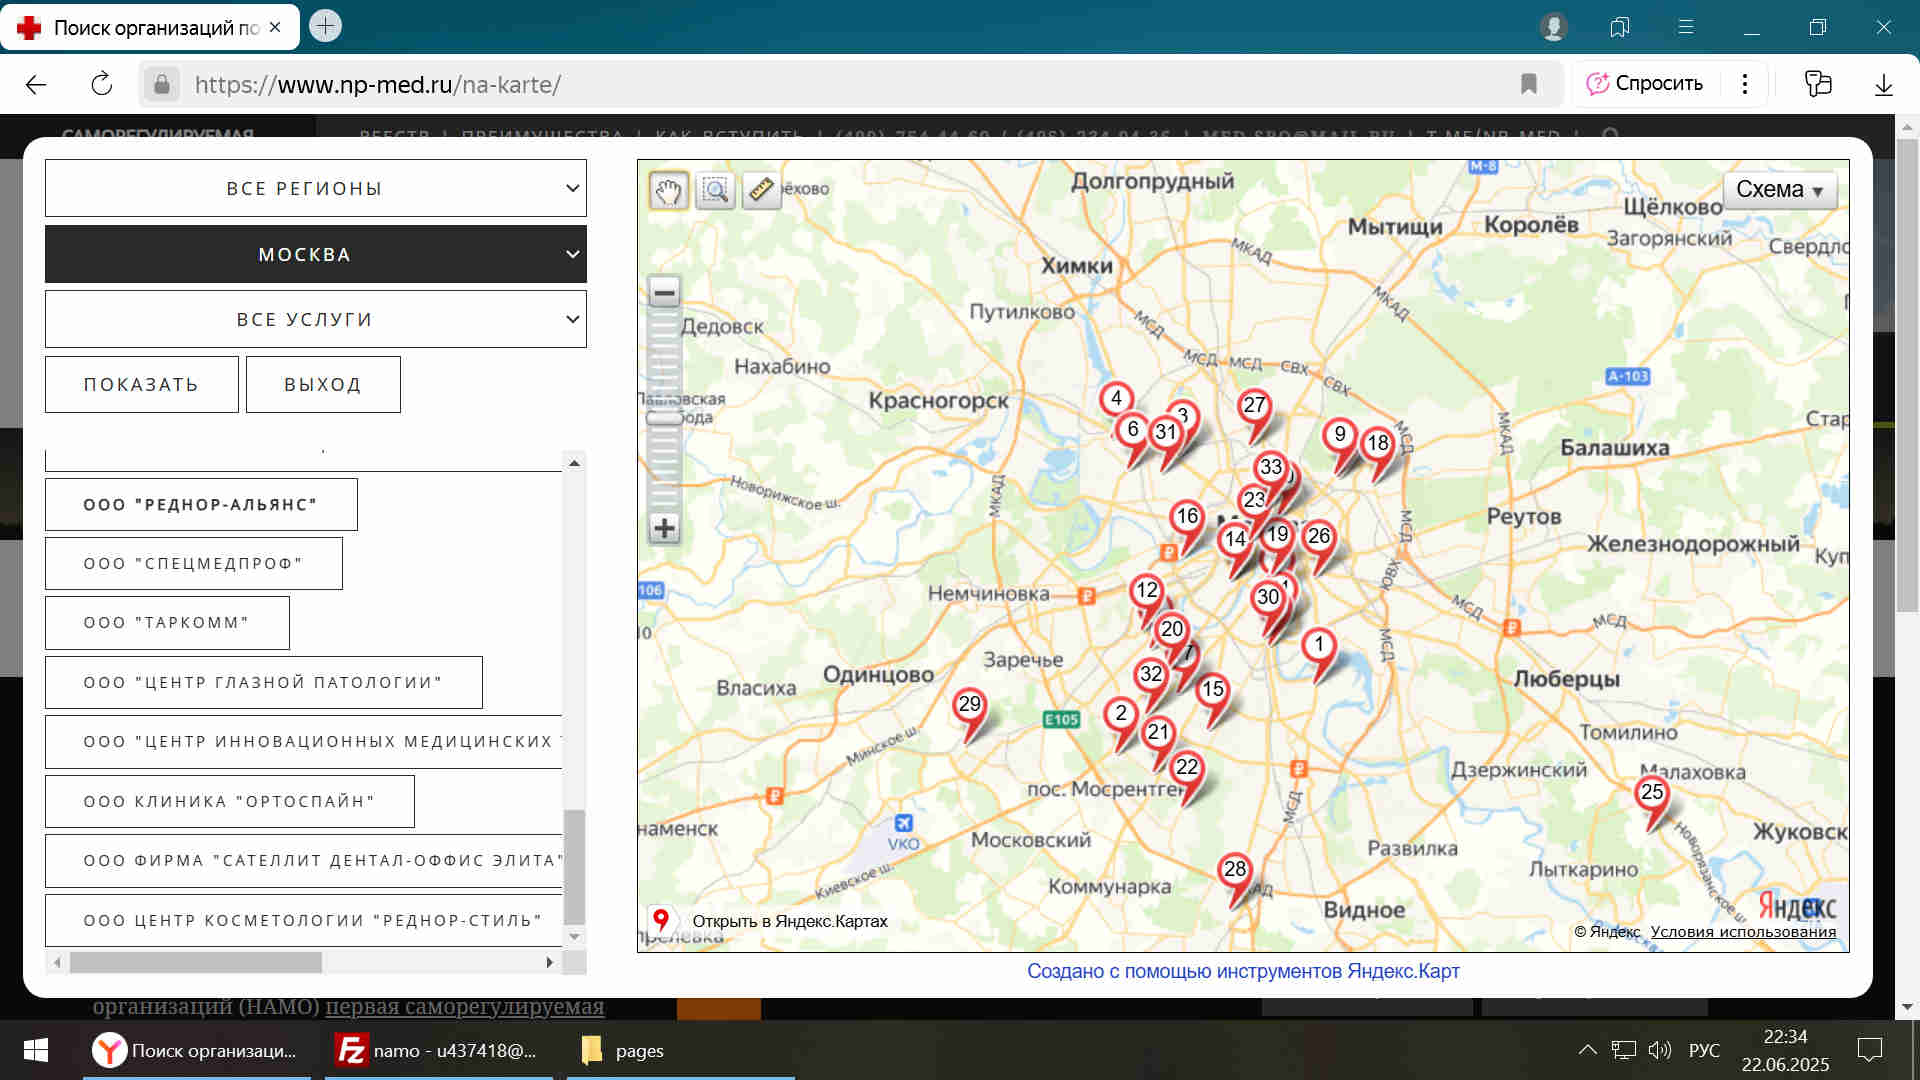The image size is (1920, 1080).
Task: Click the map zoom level slider handle
Action: pos(663,418)
